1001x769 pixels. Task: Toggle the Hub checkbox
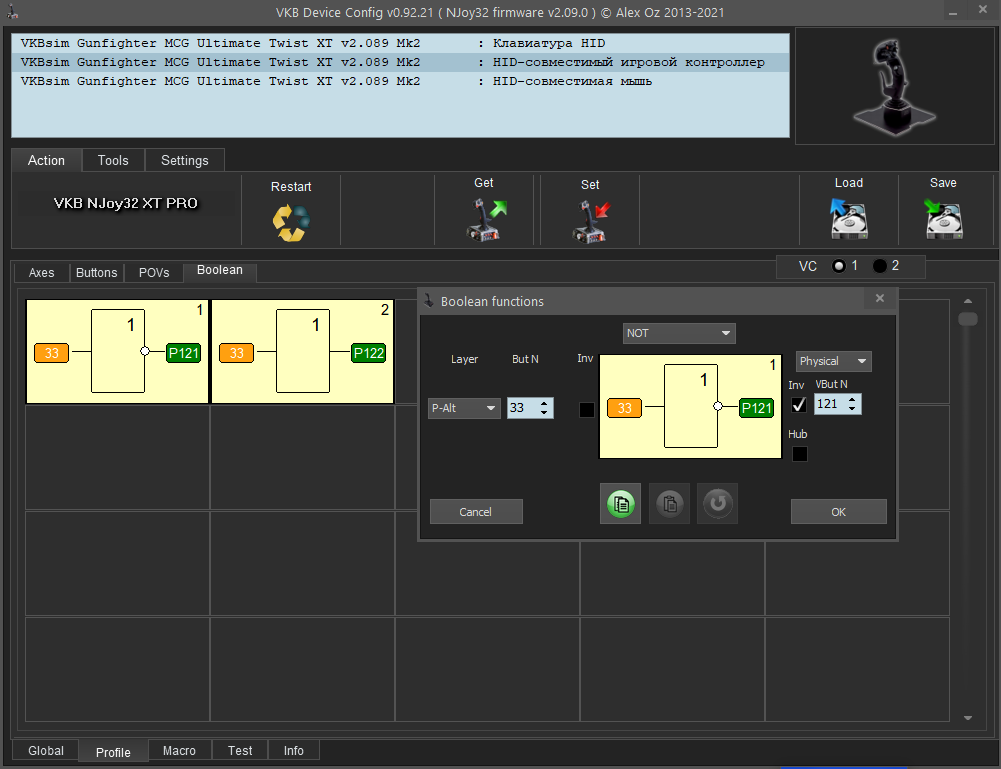click(x=799, y=454)
